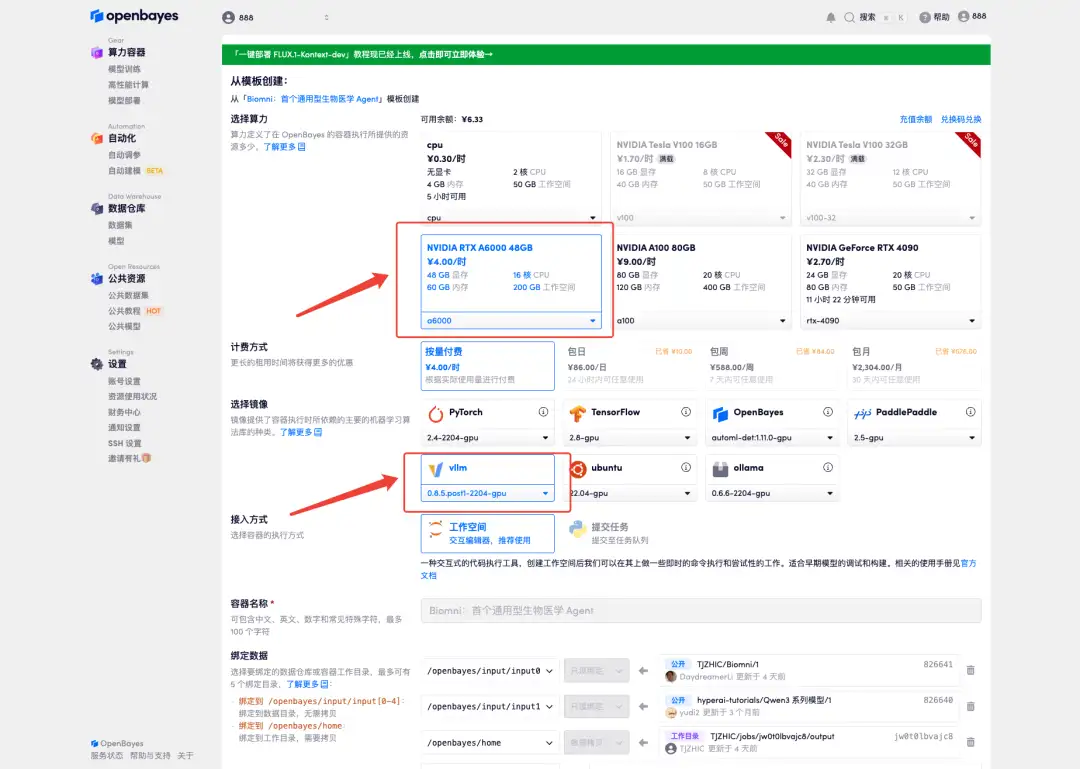Click the search magnifier icon
Screen dimensions: 1080x769
click(x=849, y=17)
